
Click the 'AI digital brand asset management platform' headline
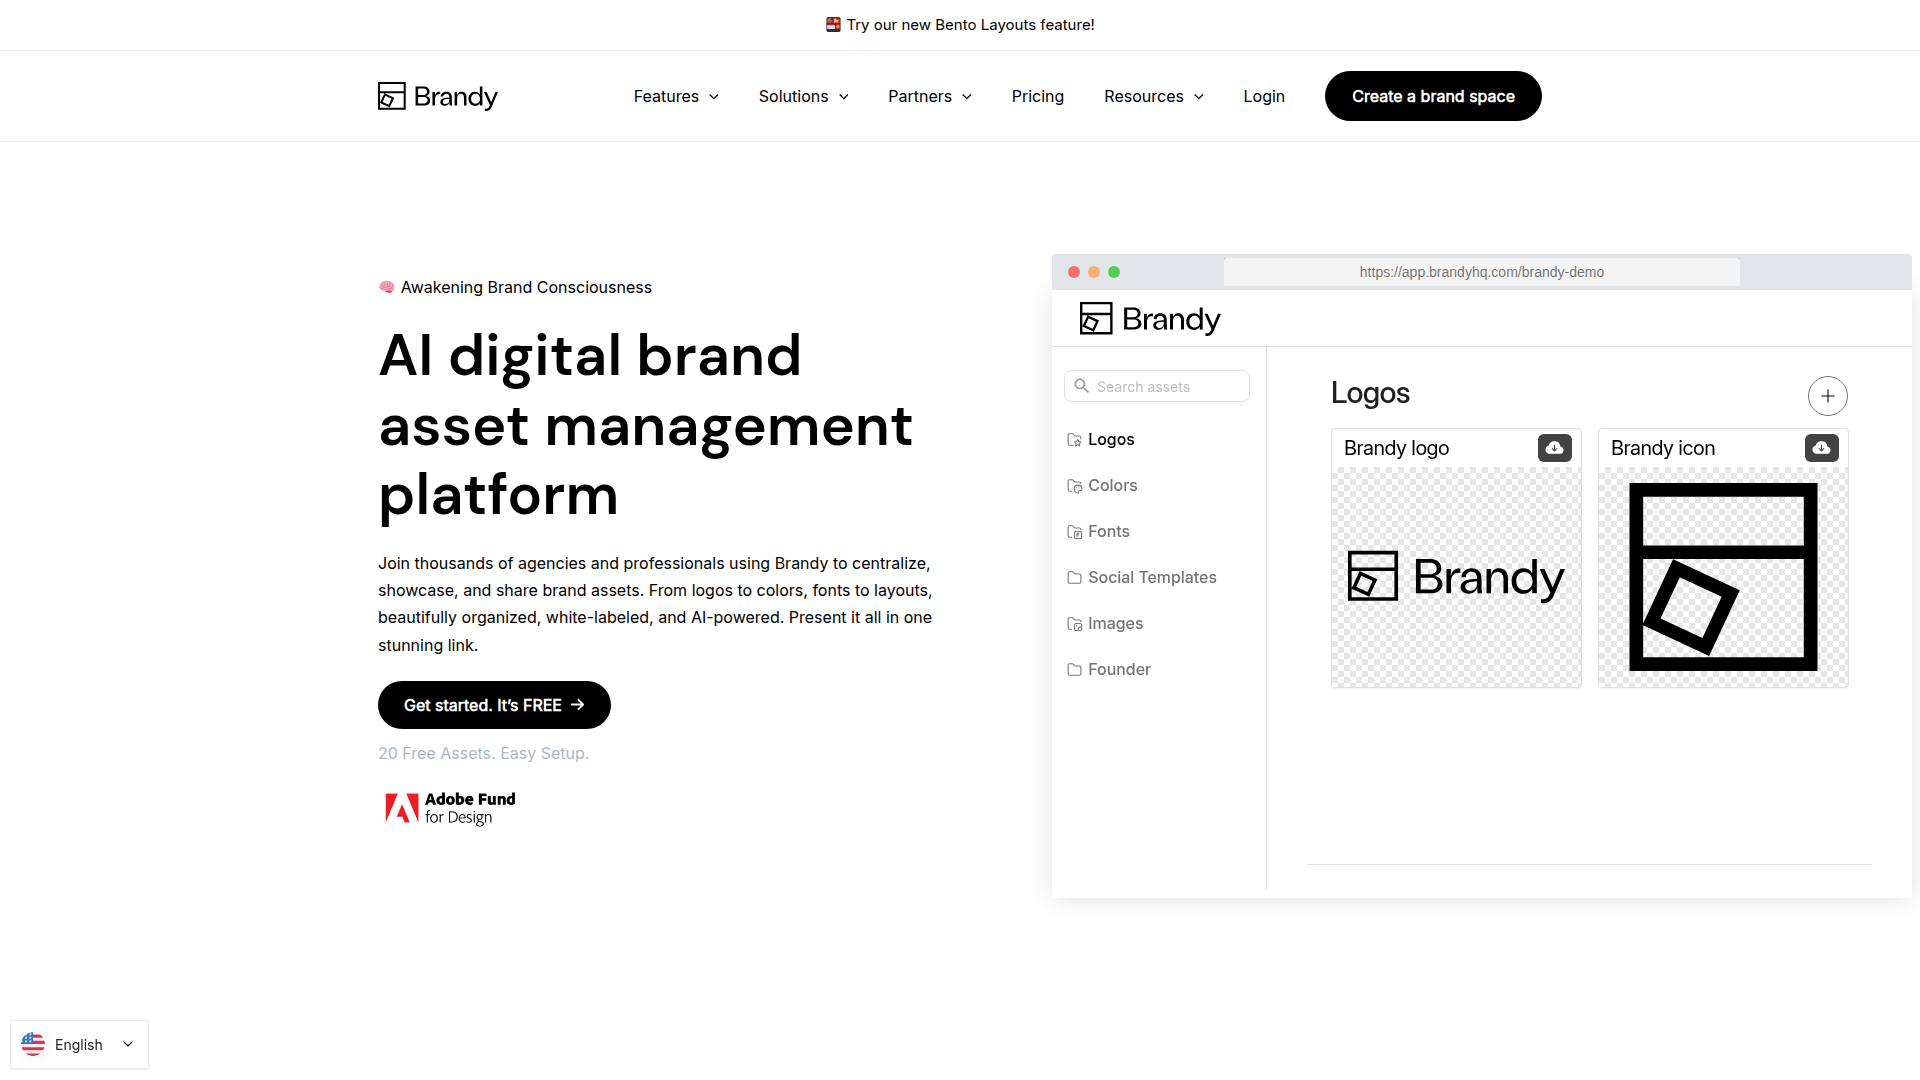646,425
